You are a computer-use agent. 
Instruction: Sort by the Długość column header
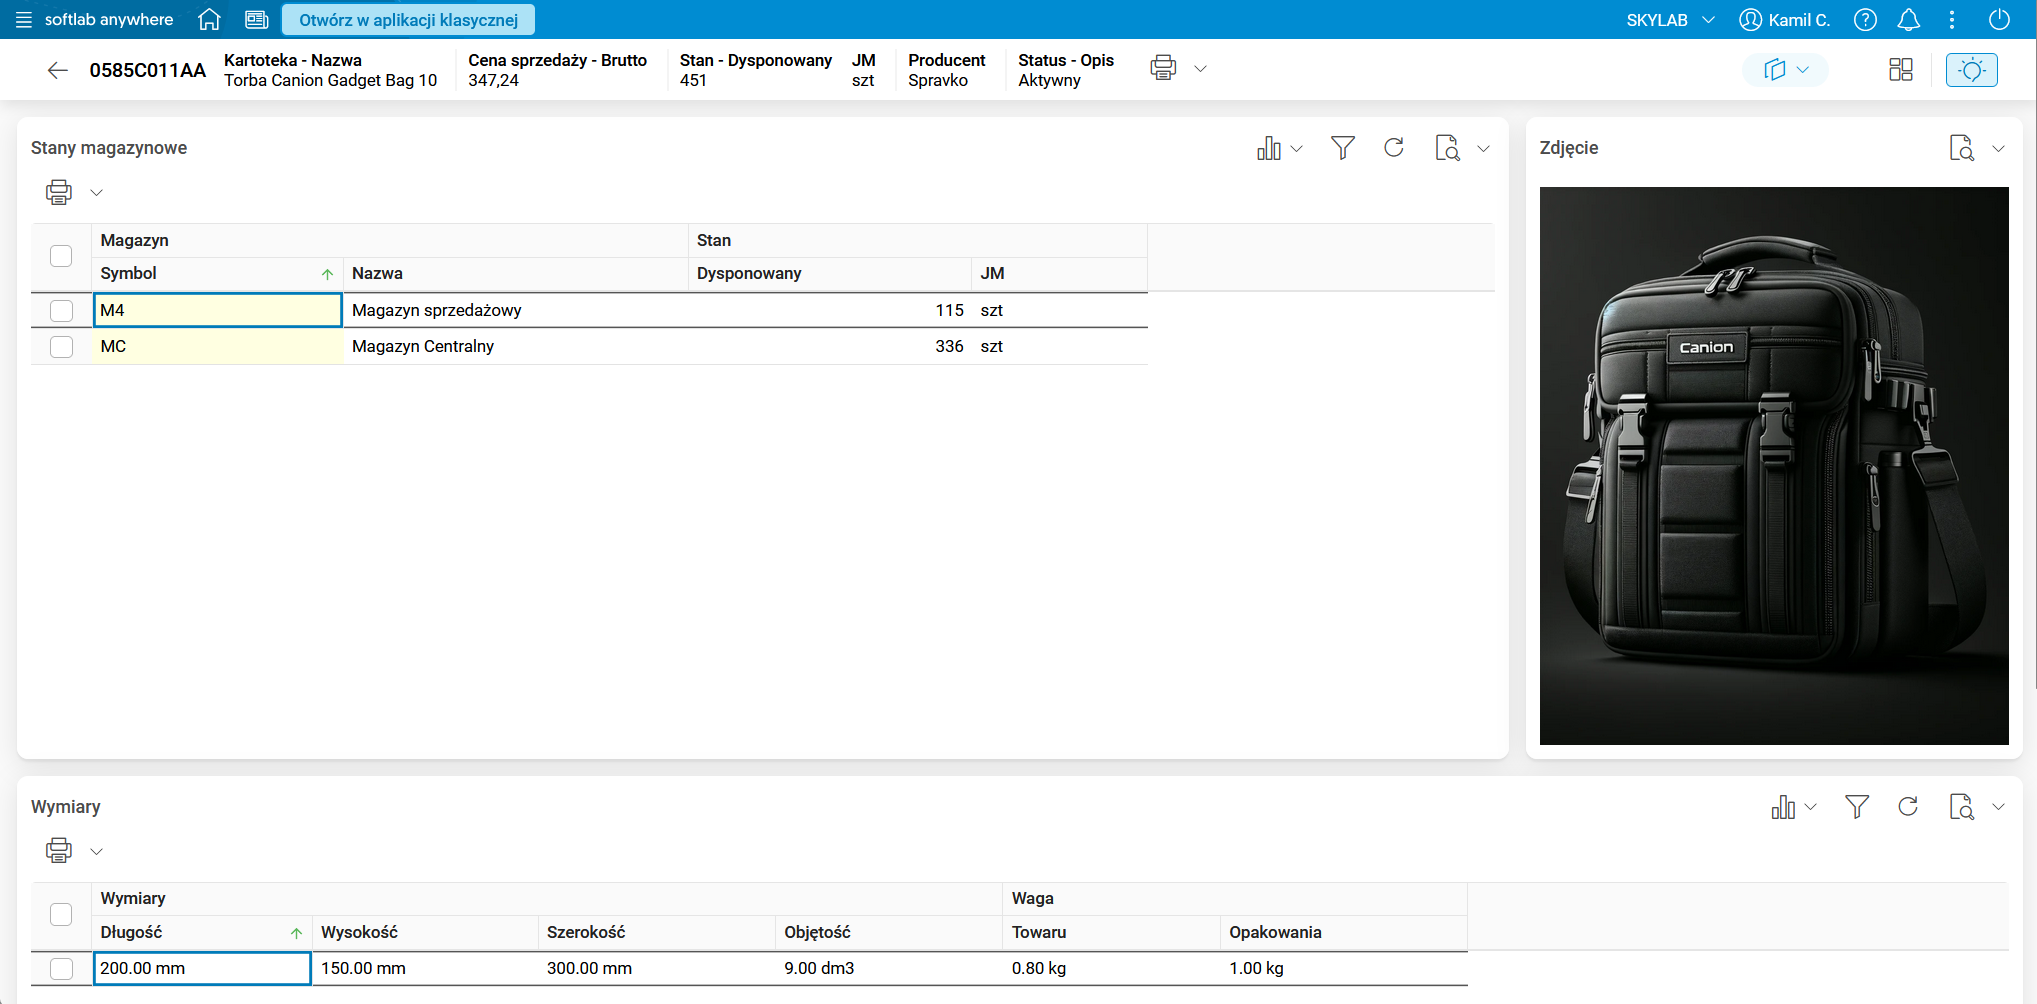pos(202,933)
